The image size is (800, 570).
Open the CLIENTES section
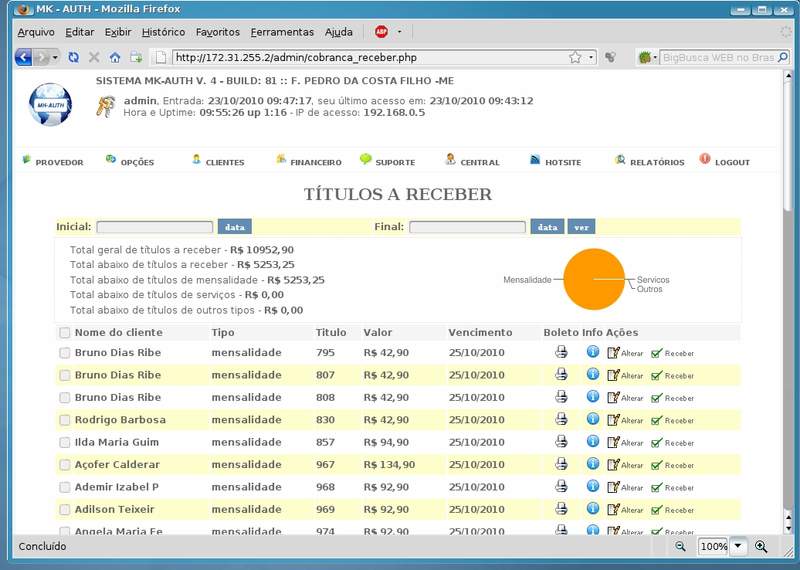tap(218, 161)
